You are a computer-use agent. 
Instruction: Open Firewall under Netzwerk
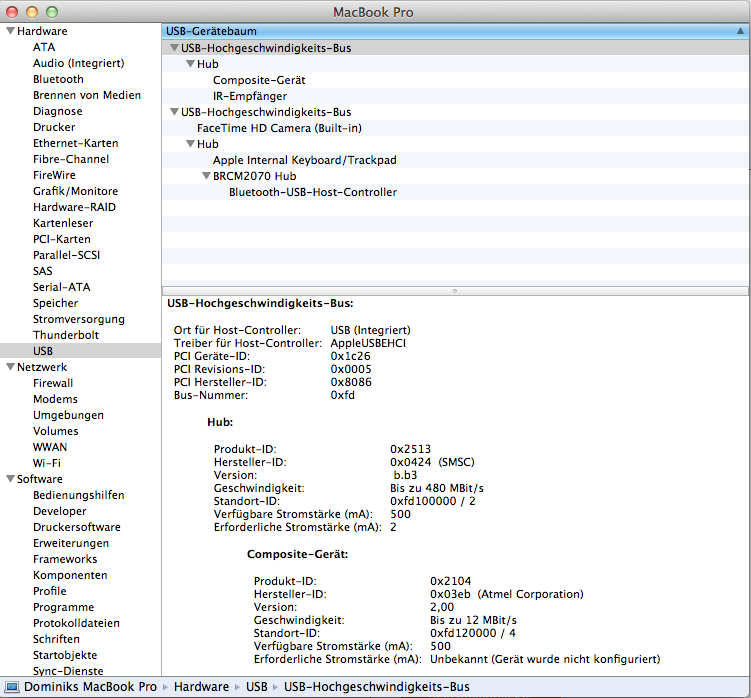click(x=53, y=383)
